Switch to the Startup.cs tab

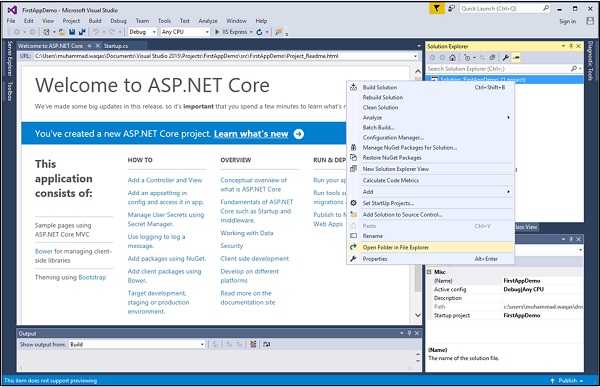point(116,46)
